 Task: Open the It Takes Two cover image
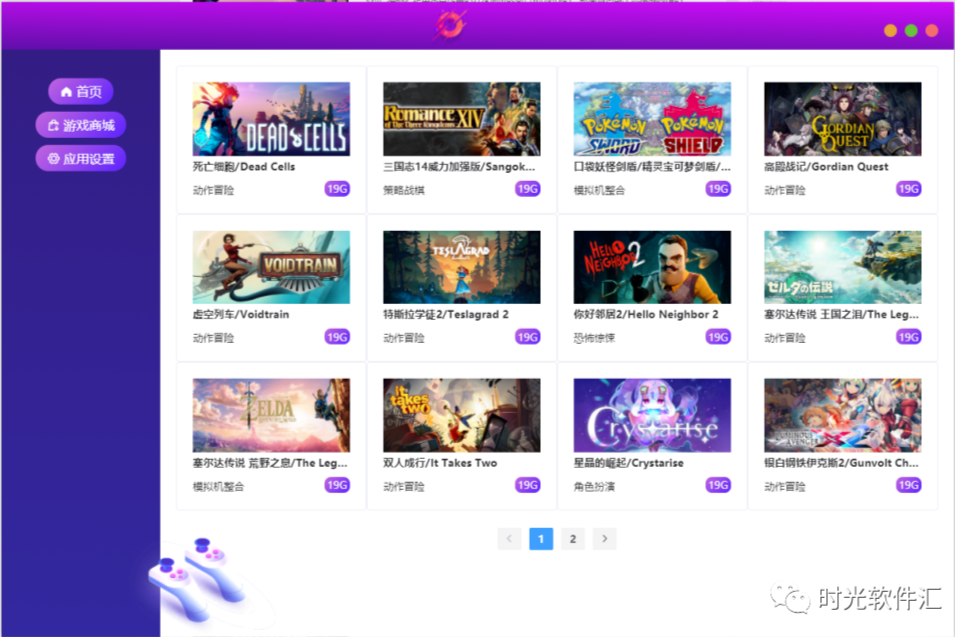coord(462,415)
